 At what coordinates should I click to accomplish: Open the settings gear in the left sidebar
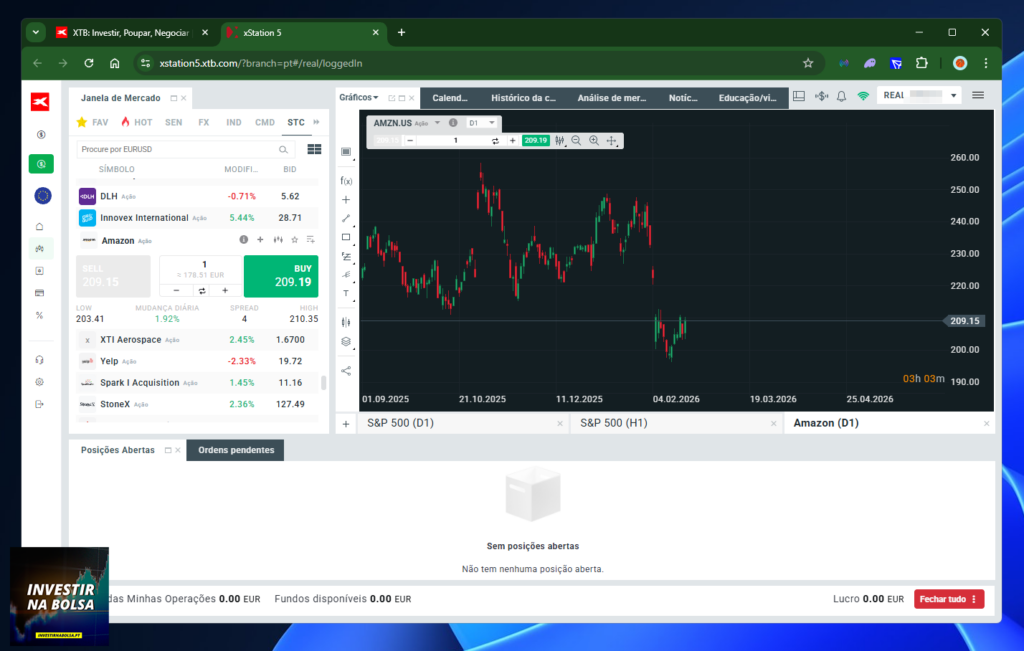(x=40, y=382)
